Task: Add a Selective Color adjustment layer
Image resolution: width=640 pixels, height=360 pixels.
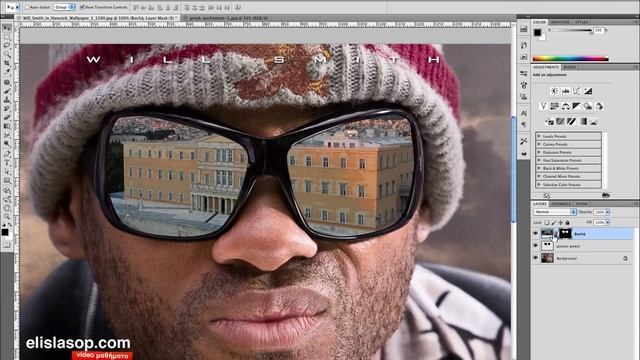Action: pyautogui.click(x=594, y=122)
